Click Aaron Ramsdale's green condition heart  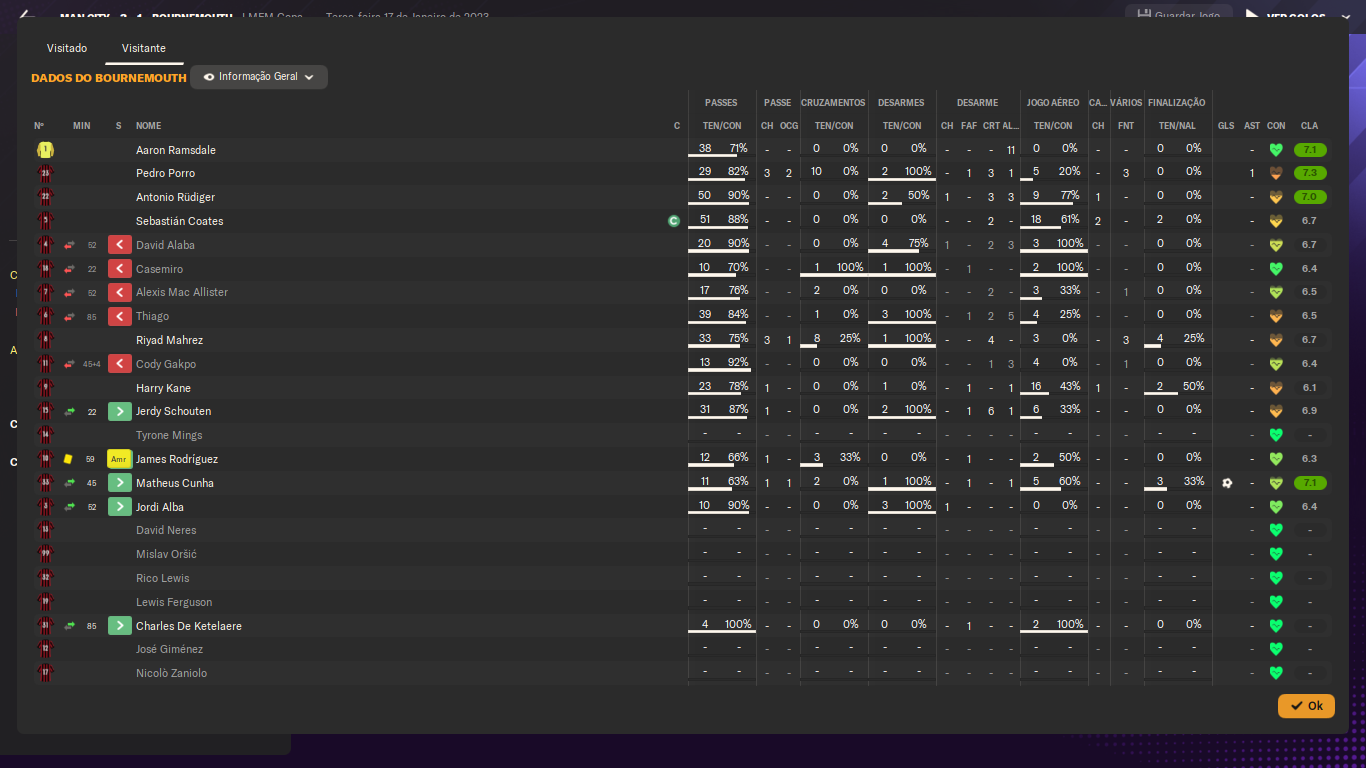[1276, 150]
